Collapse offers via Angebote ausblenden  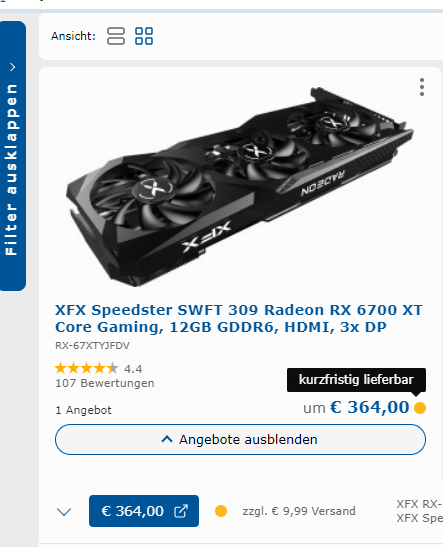[240, 440]
